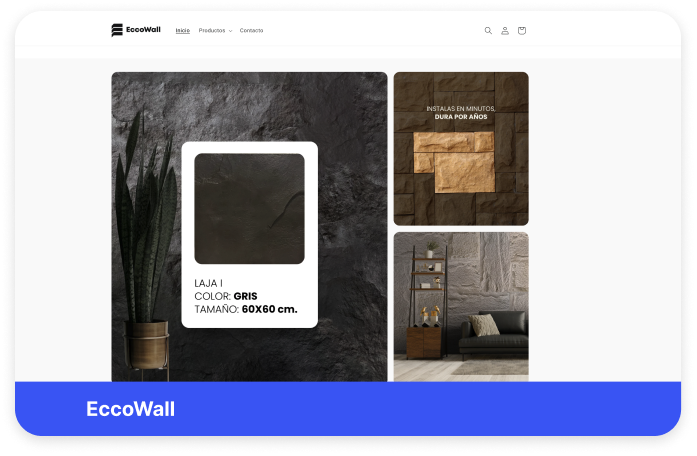Open the Contacto page link

click(x=251, y=31)
